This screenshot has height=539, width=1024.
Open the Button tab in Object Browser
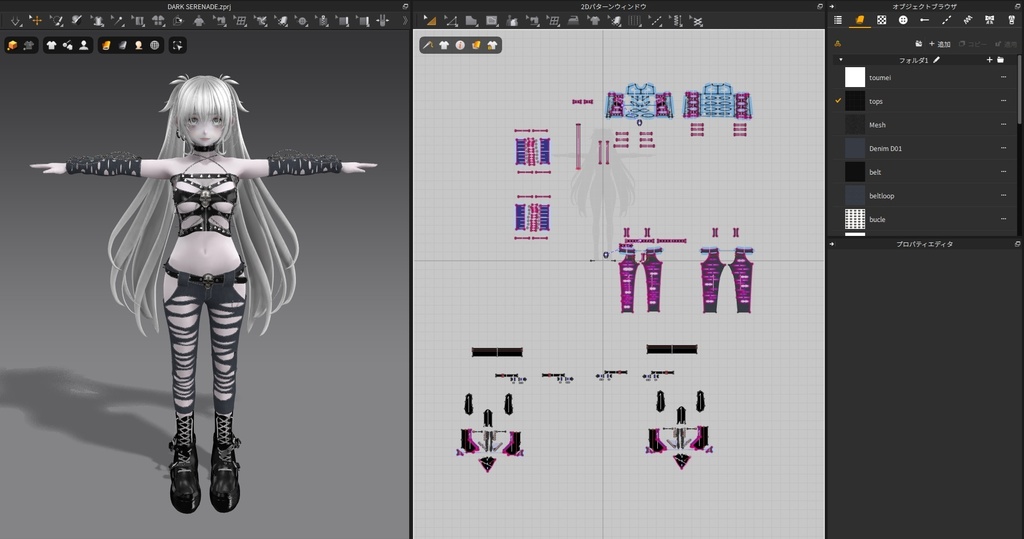point(903,20)
